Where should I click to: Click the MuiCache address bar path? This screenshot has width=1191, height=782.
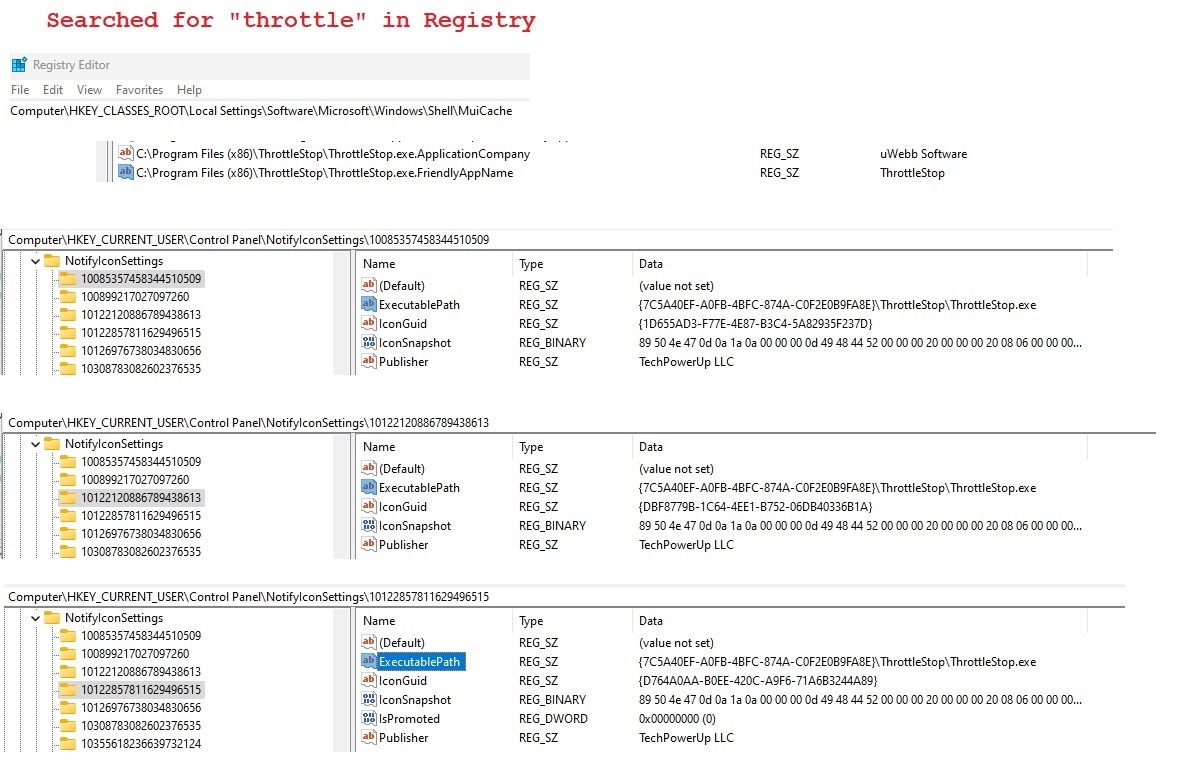[261, 111]
